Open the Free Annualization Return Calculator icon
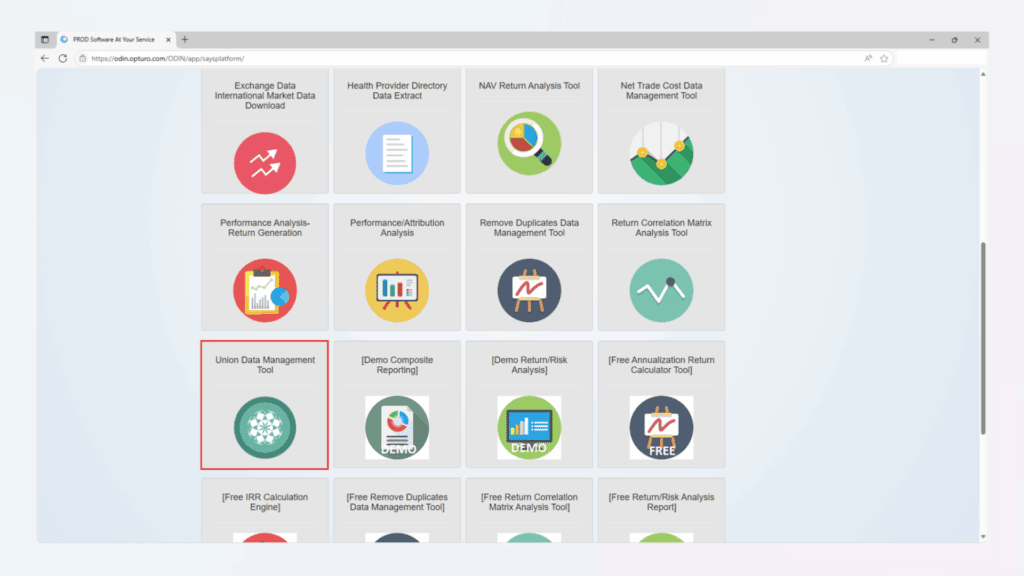This screenshot has width=1024, height=576. click(661, 428)
